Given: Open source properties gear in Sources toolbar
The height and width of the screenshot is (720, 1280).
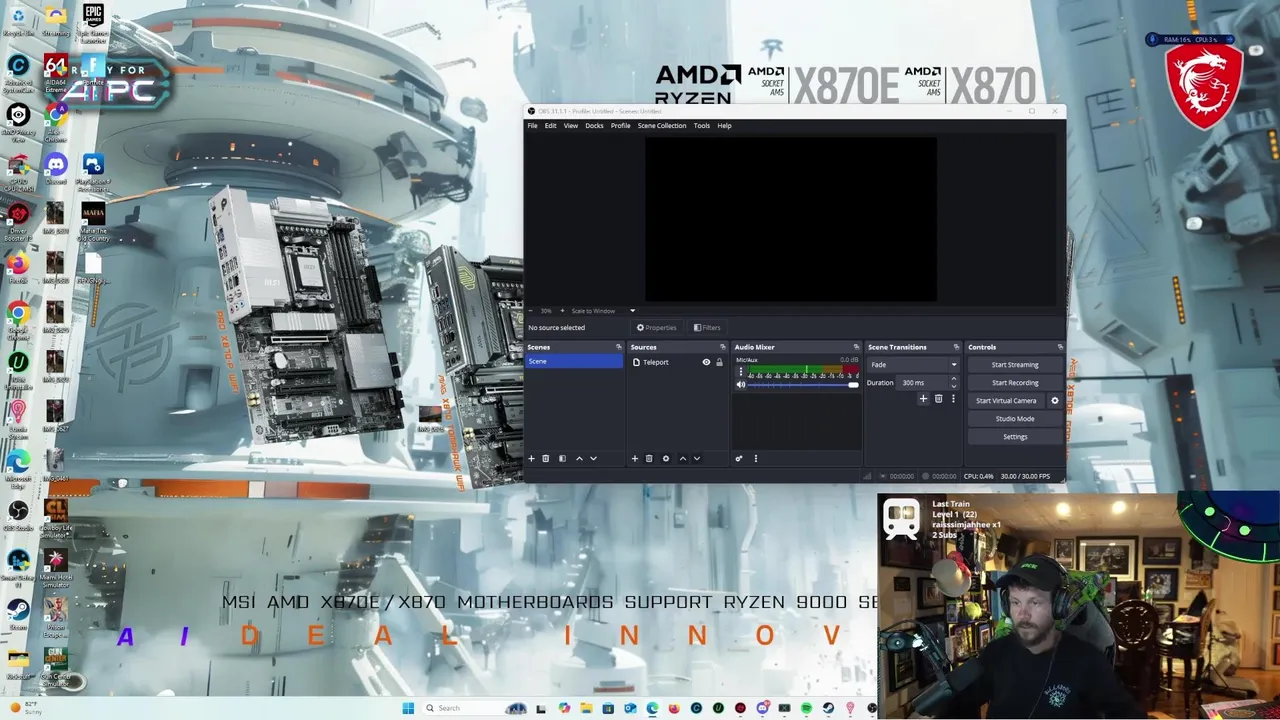Looking at the screenshot, I should click(x=666, y=458).
